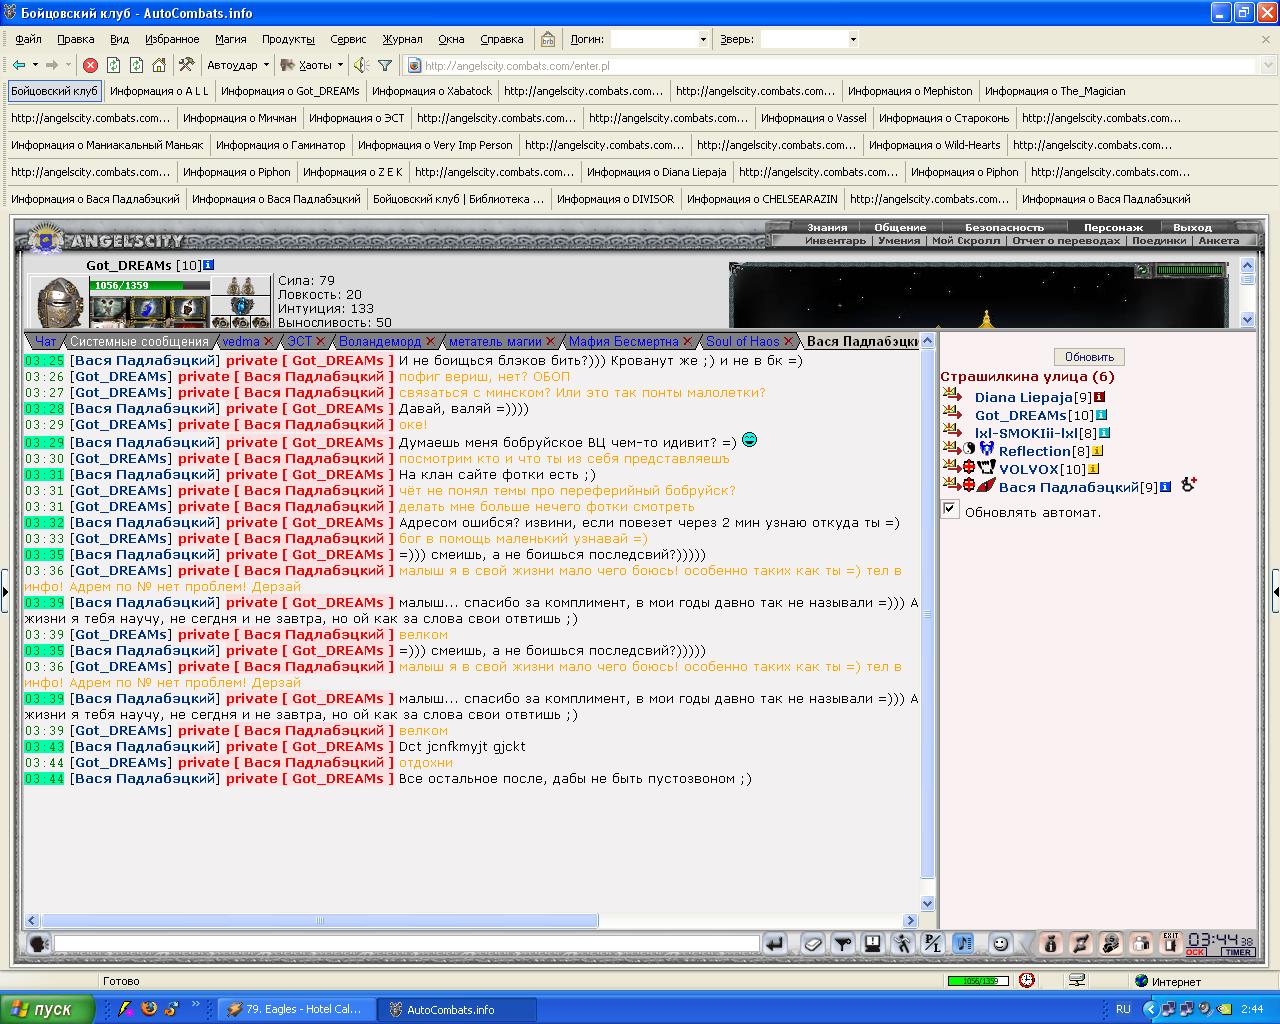The image size is (1280, 1024).
Task: Click the RU language indicator in tray
Action: pyautogui.click(x=1123, y=1009)
